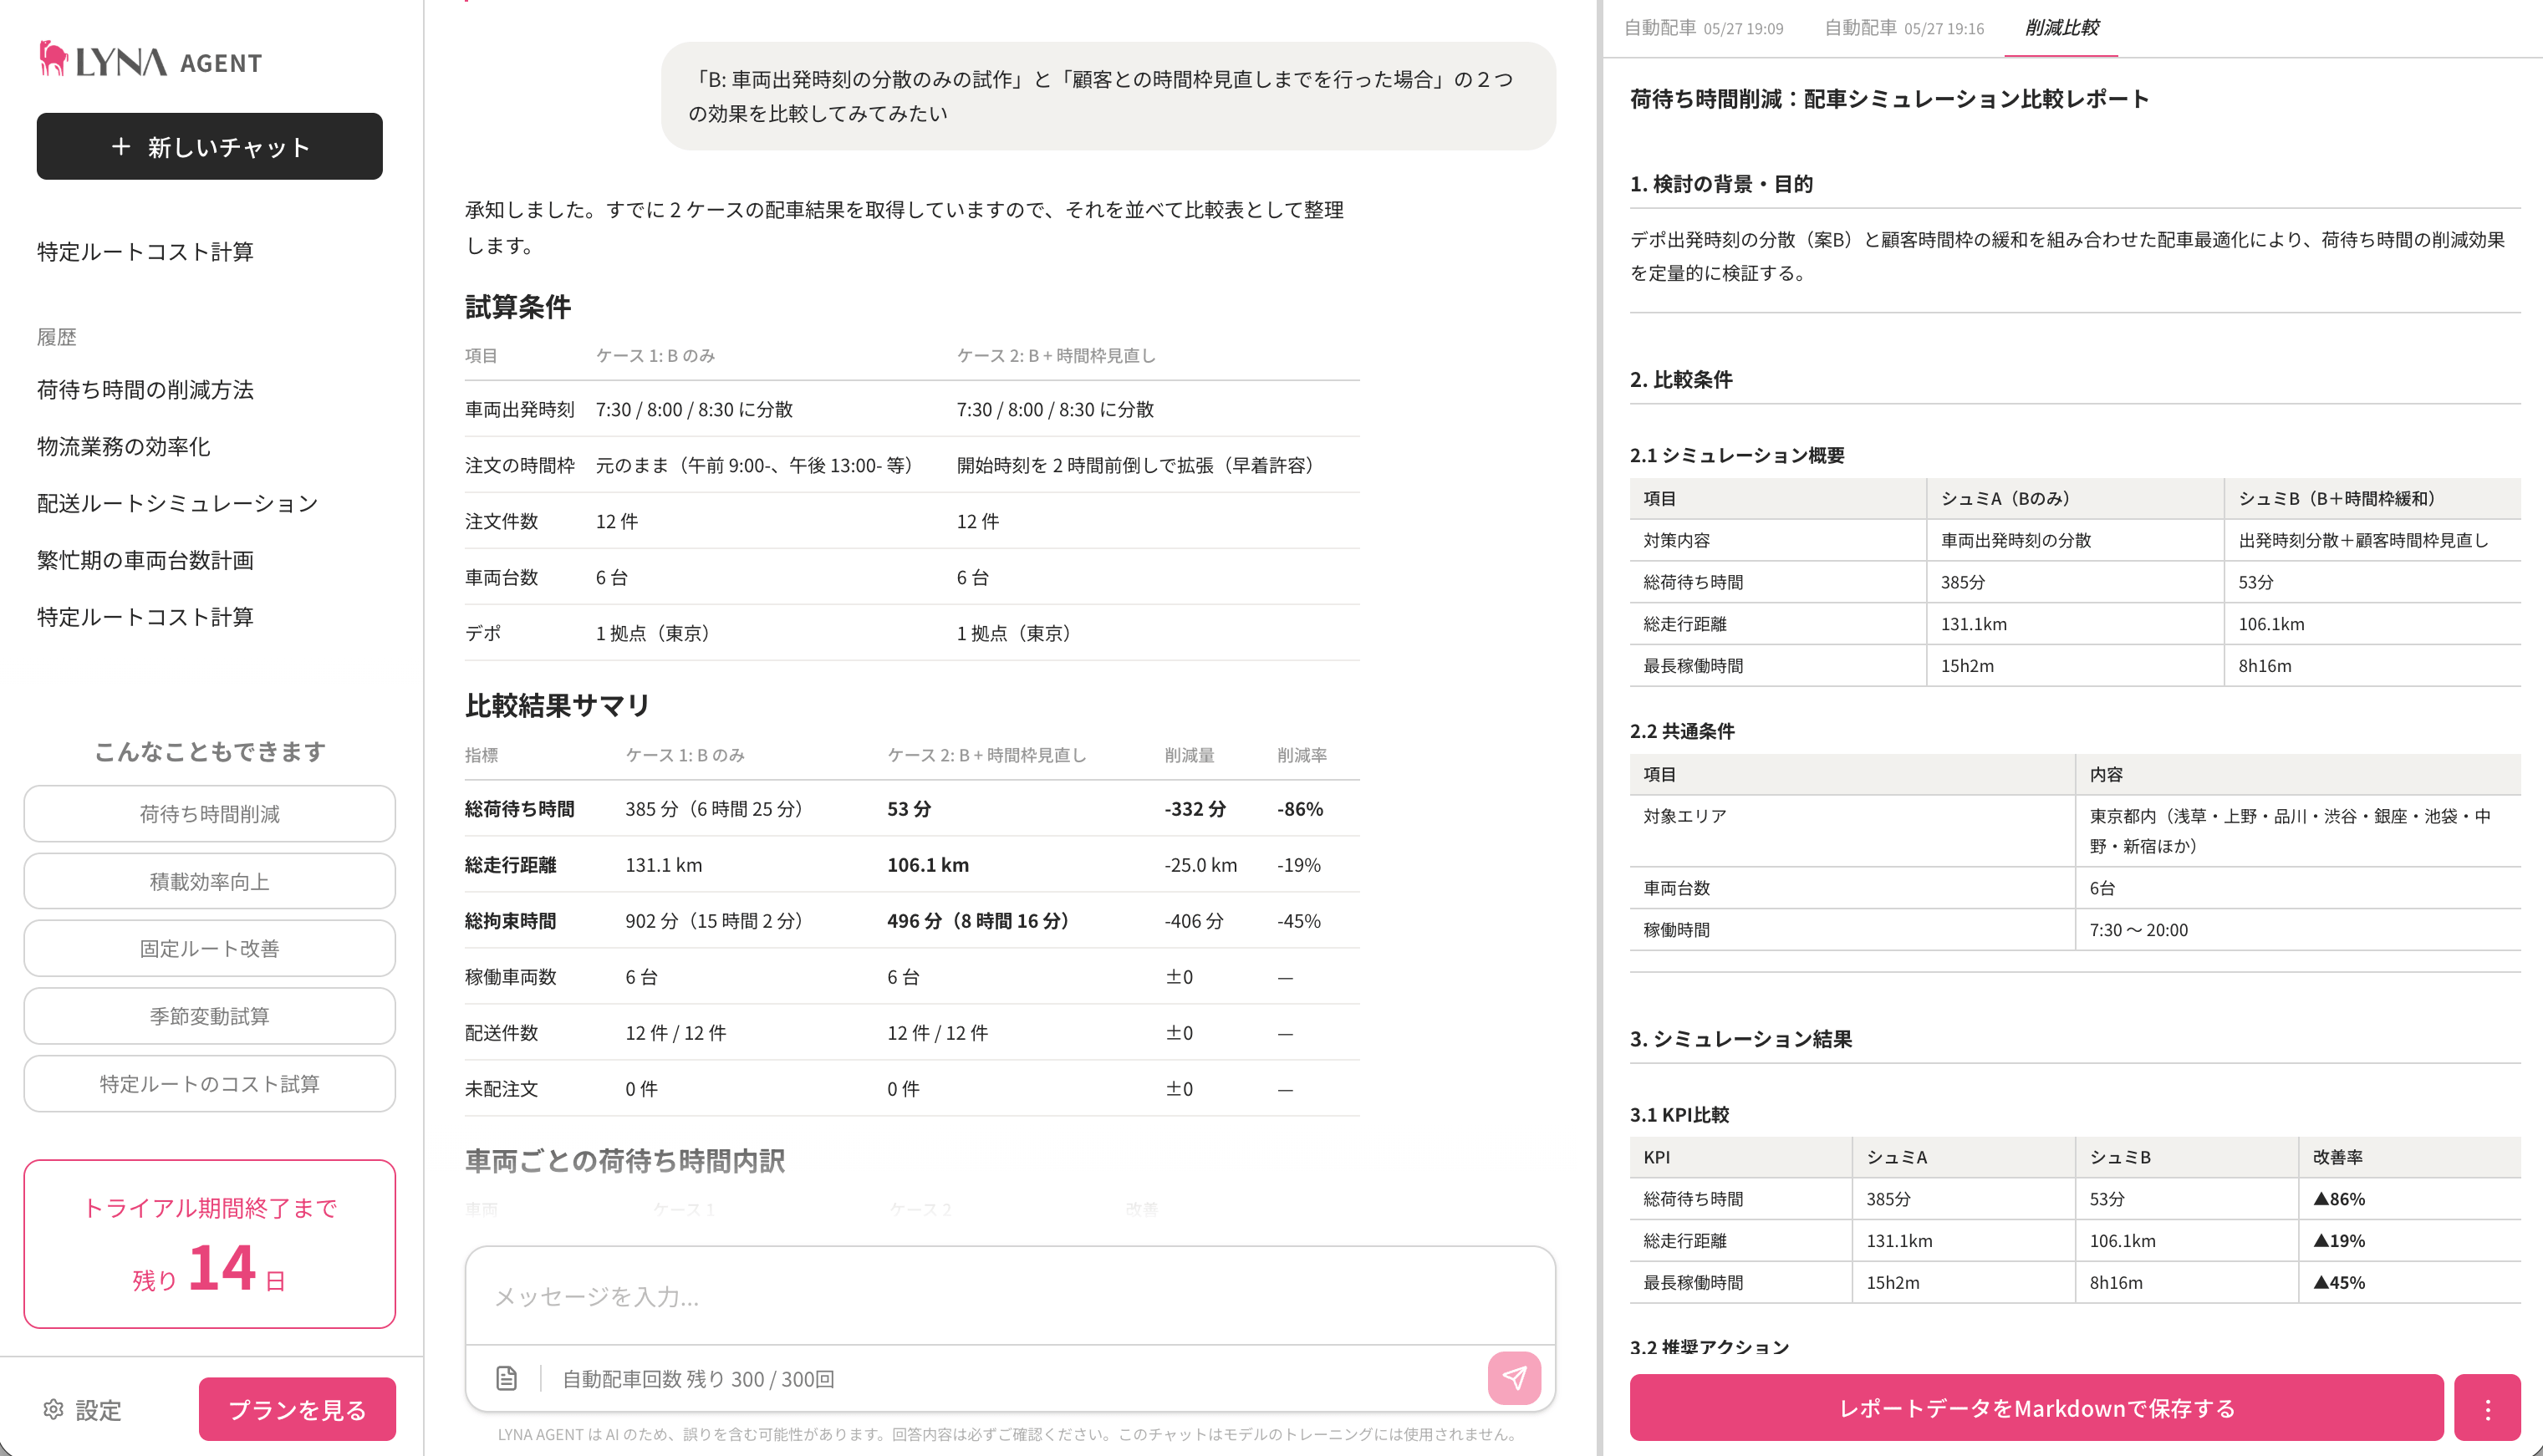The image size is (2543, 1456).
Task: Select the 季節変動試算 suggestion chip
Action: point(210,1016)
